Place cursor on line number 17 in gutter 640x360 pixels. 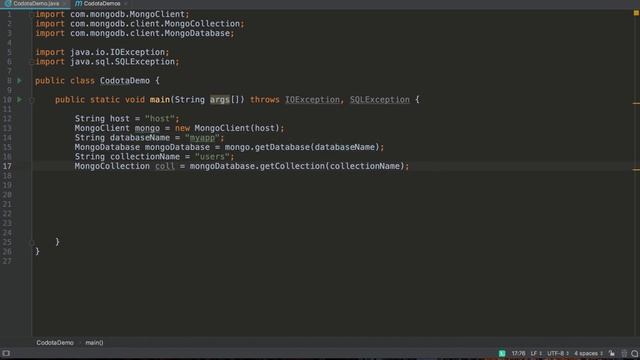[x=7, y=167]
